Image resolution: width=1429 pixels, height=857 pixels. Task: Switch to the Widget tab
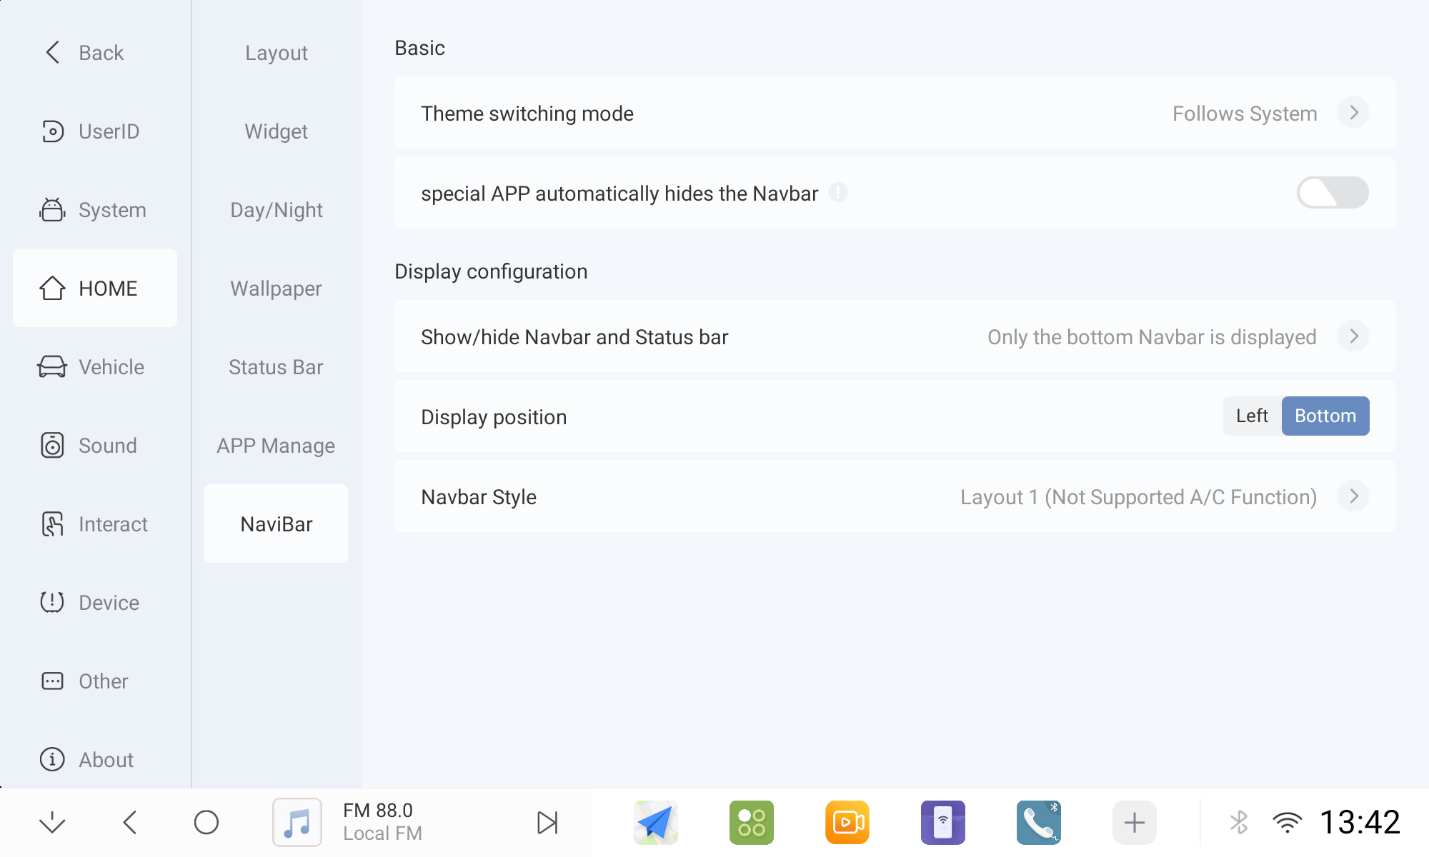point(276,131)
